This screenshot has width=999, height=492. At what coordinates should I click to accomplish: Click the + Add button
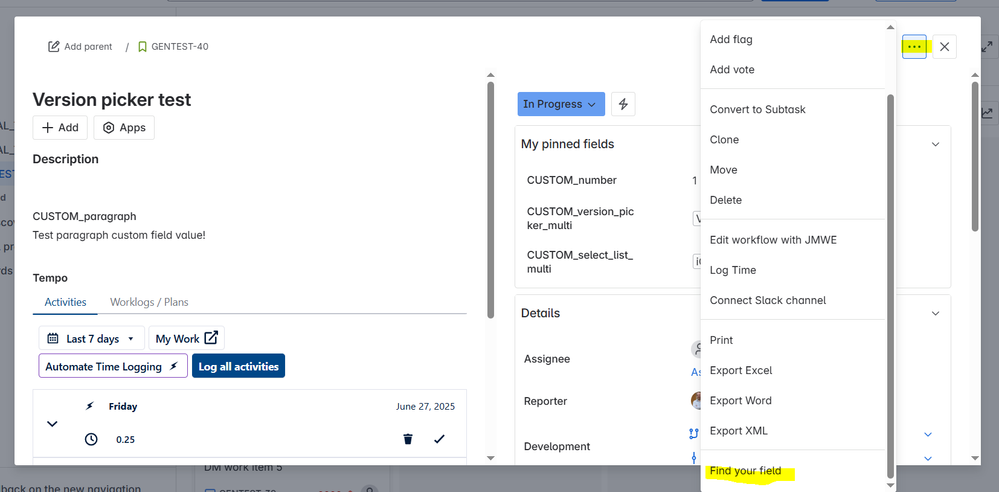[60, 127]
